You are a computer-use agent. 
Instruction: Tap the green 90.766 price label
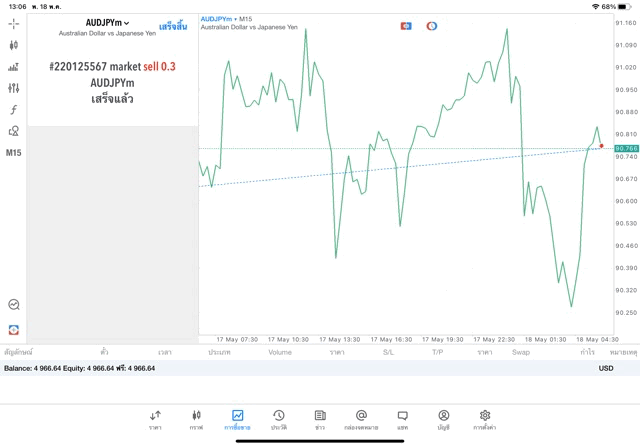pyautogui.click(x=626, y=148)
